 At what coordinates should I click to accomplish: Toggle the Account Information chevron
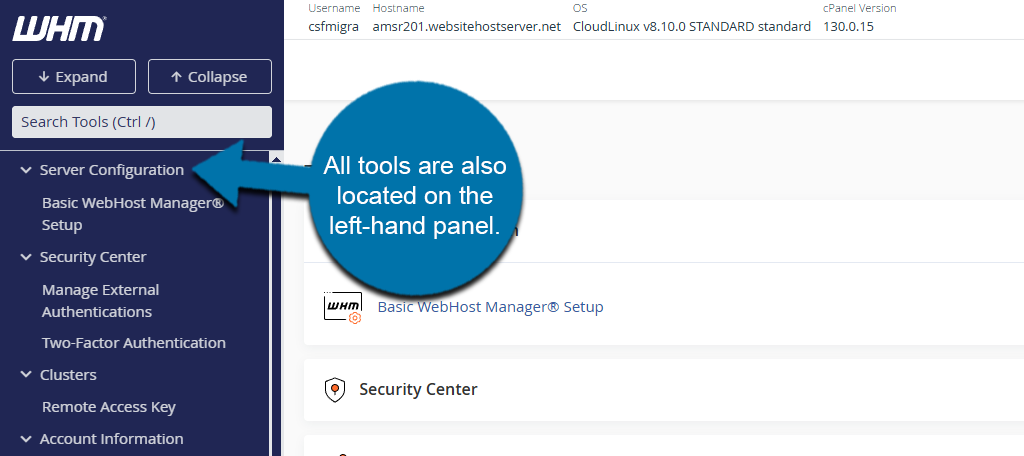point(26,439)
